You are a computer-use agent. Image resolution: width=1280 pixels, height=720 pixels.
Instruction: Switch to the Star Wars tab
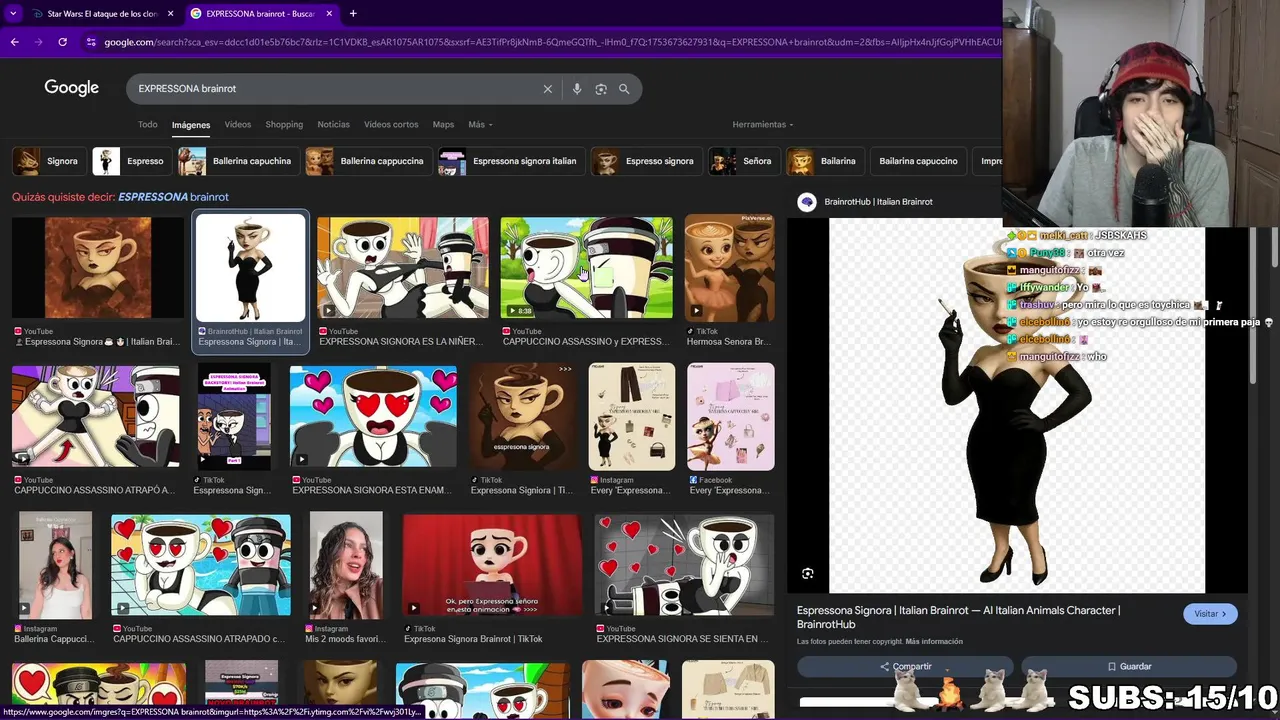pyautogui.click(x=102, y=13)
